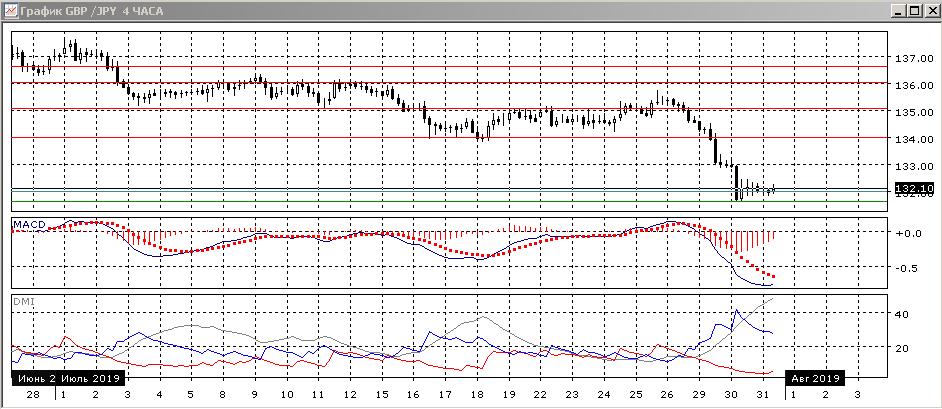Click the DMI indicator label
The image size is (942, 409).
[x=21, y=300]
